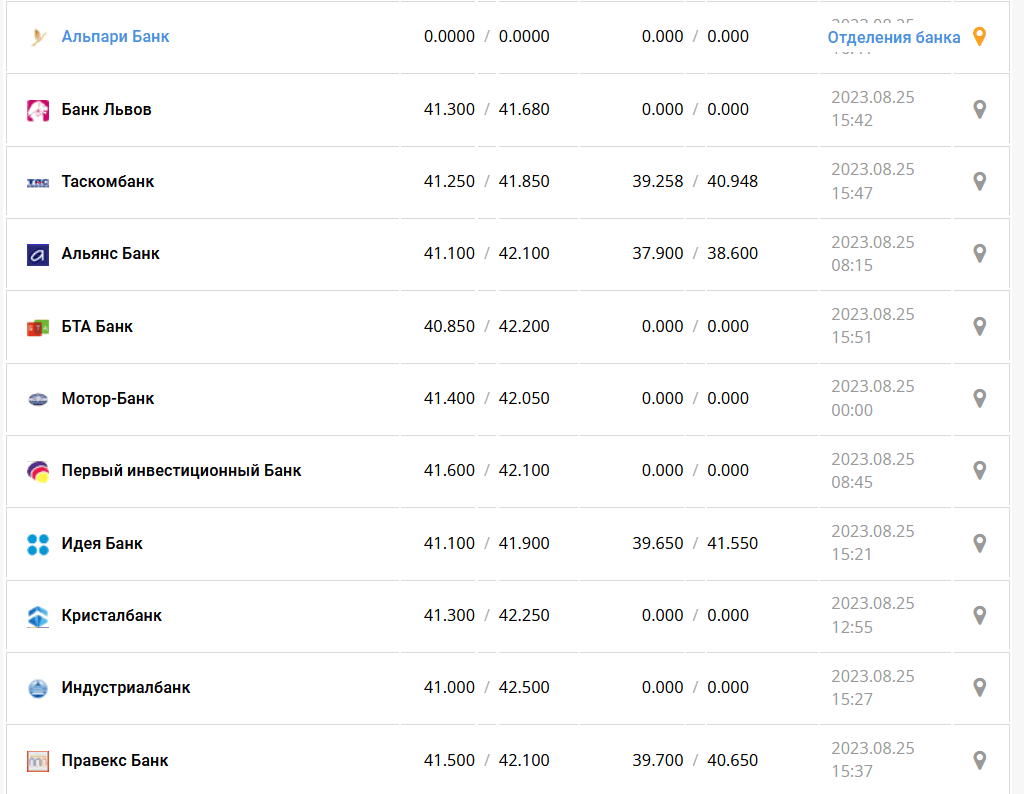Click the Кристалбанк map pin icon
The height and width of the screenshot is (794, 1024).
coord(980,615)
